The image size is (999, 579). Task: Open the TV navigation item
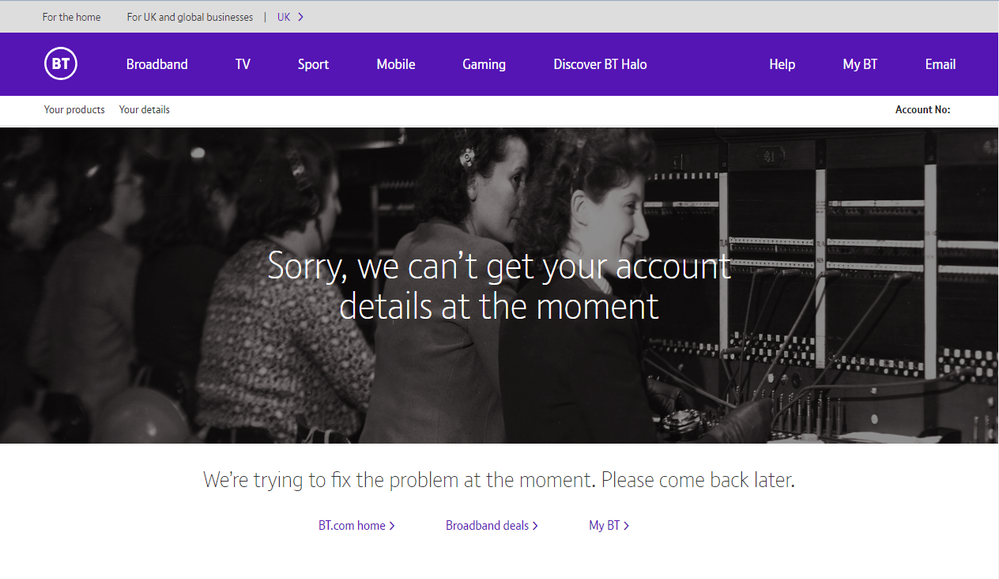pyautogui.click(x=243, y=64)
